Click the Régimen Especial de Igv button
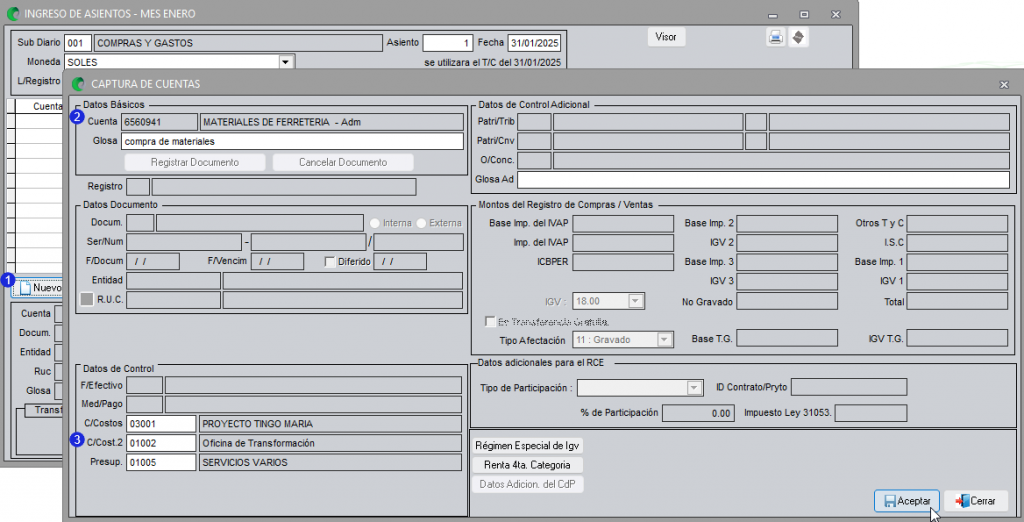Viewport: 1024px width, 522px height. click(x=527, y=446)
